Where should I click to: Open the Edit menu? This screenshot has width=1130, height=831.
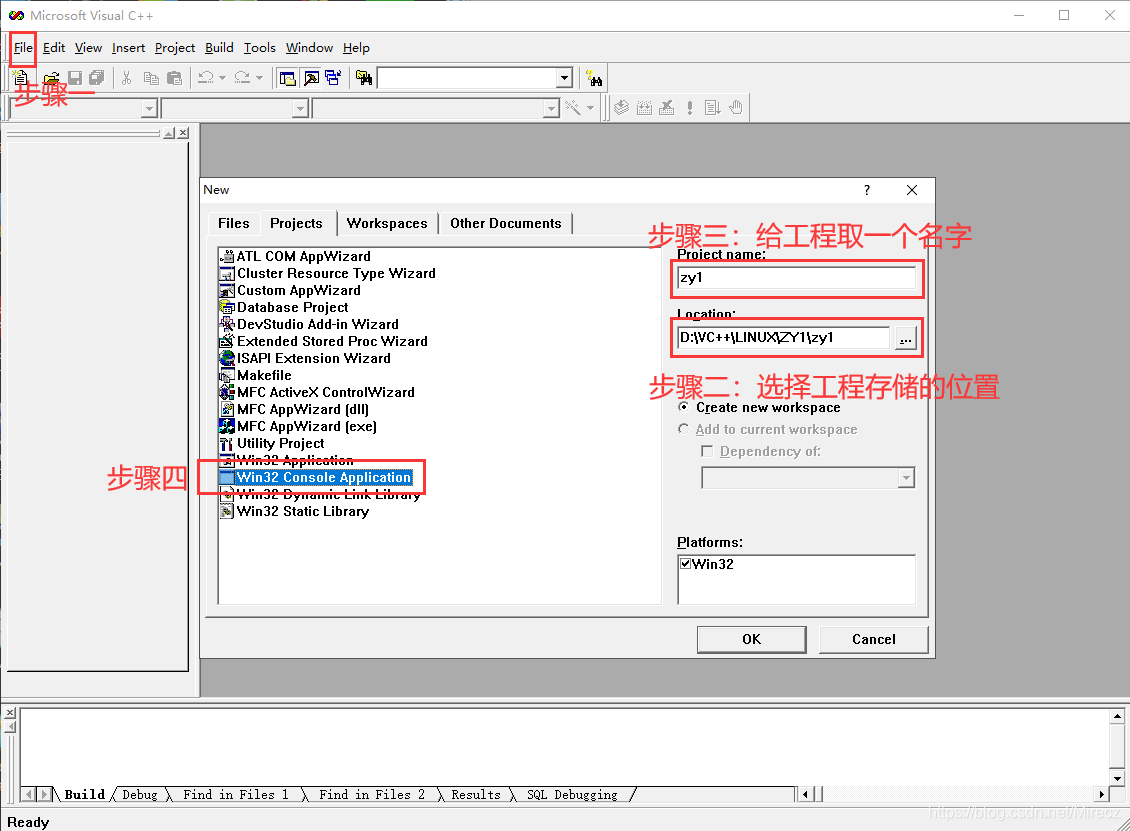(54, 48)
